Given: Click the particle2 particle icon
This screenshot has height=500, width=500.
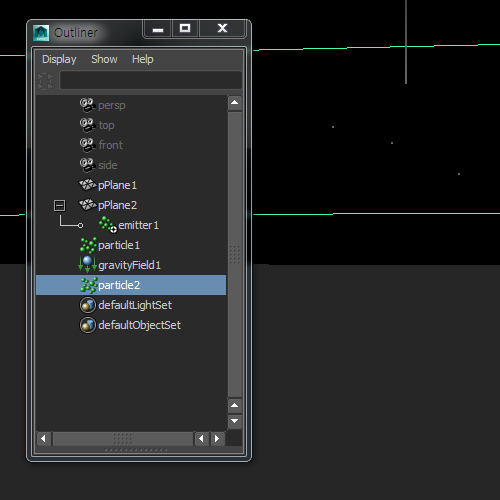Looking at the screenshot, I should coord(88,285).
